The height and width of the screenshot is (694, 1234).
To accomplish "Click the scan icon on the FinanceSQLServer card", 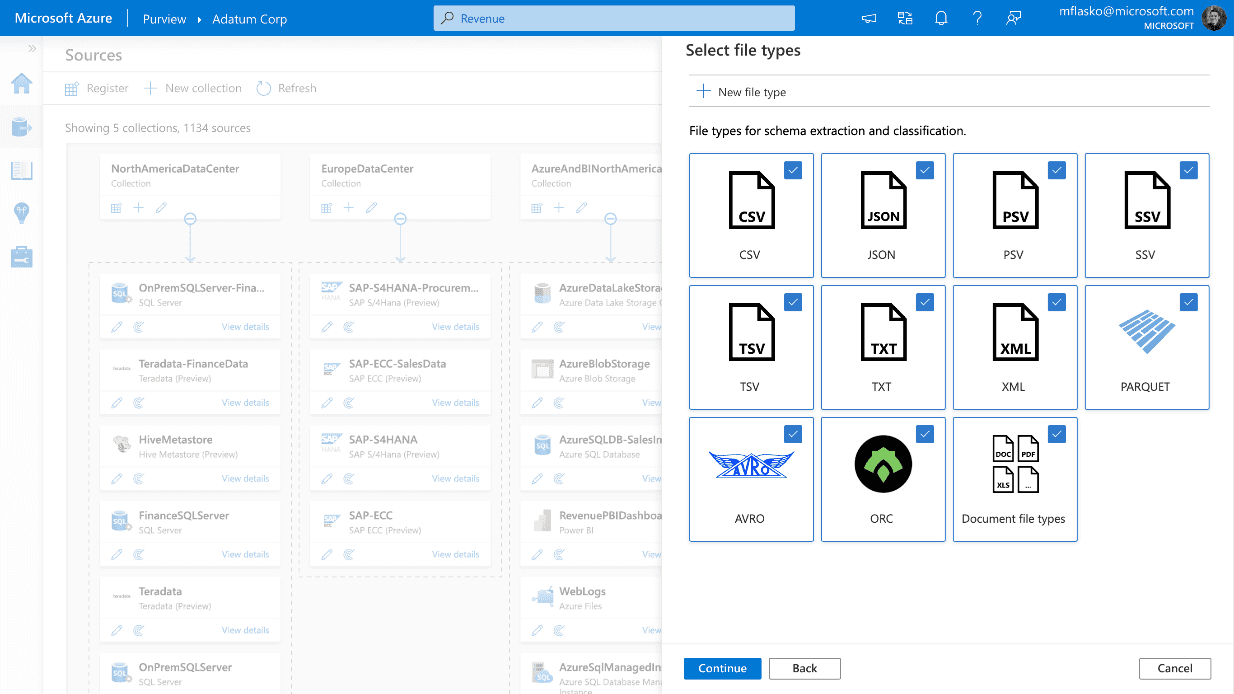I will (139, 554).
